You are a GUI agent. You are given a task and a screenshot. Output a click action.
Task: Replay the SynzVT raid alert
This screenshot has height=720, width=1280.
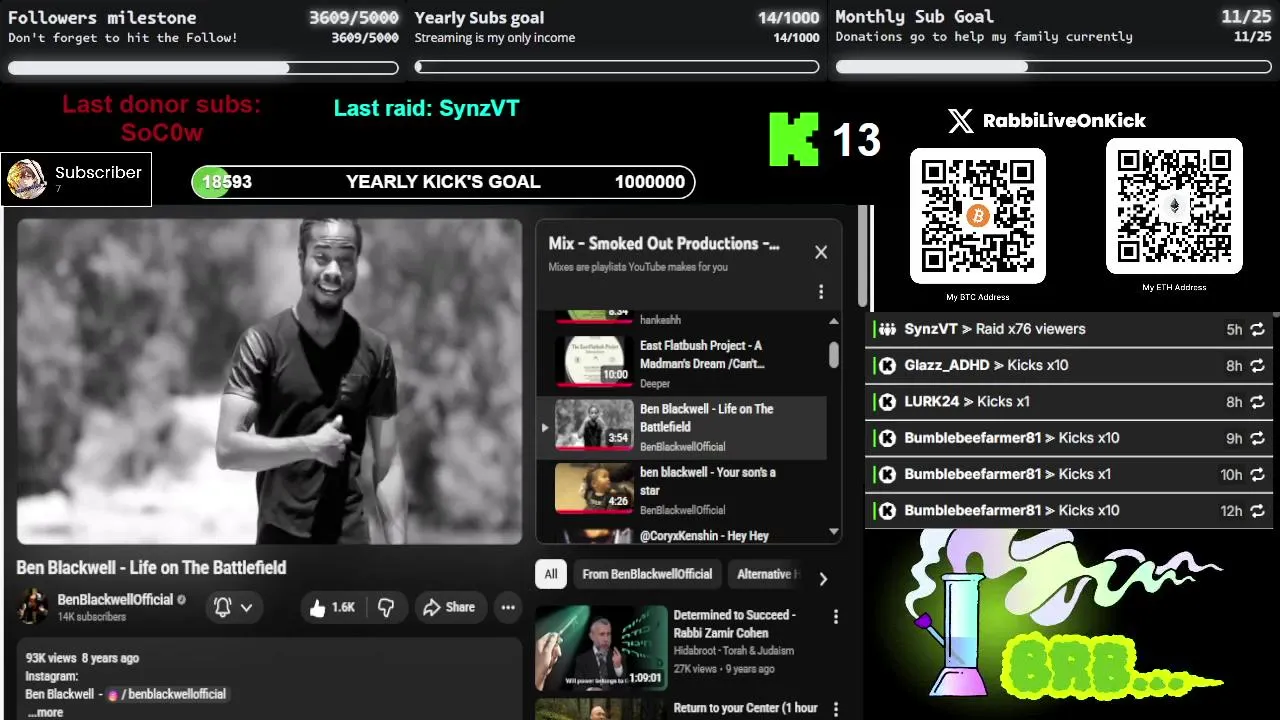(1257, 329)
